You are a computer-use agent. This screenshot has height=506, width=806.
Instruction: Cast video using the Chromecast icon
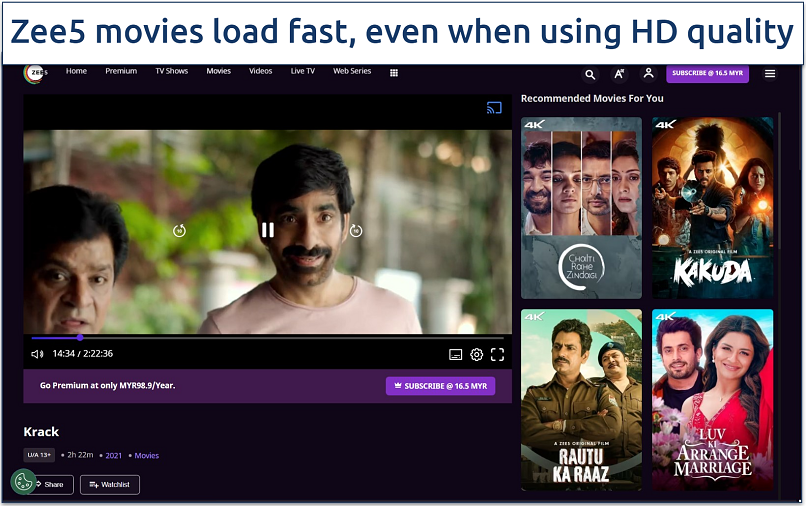click(494, 108)
